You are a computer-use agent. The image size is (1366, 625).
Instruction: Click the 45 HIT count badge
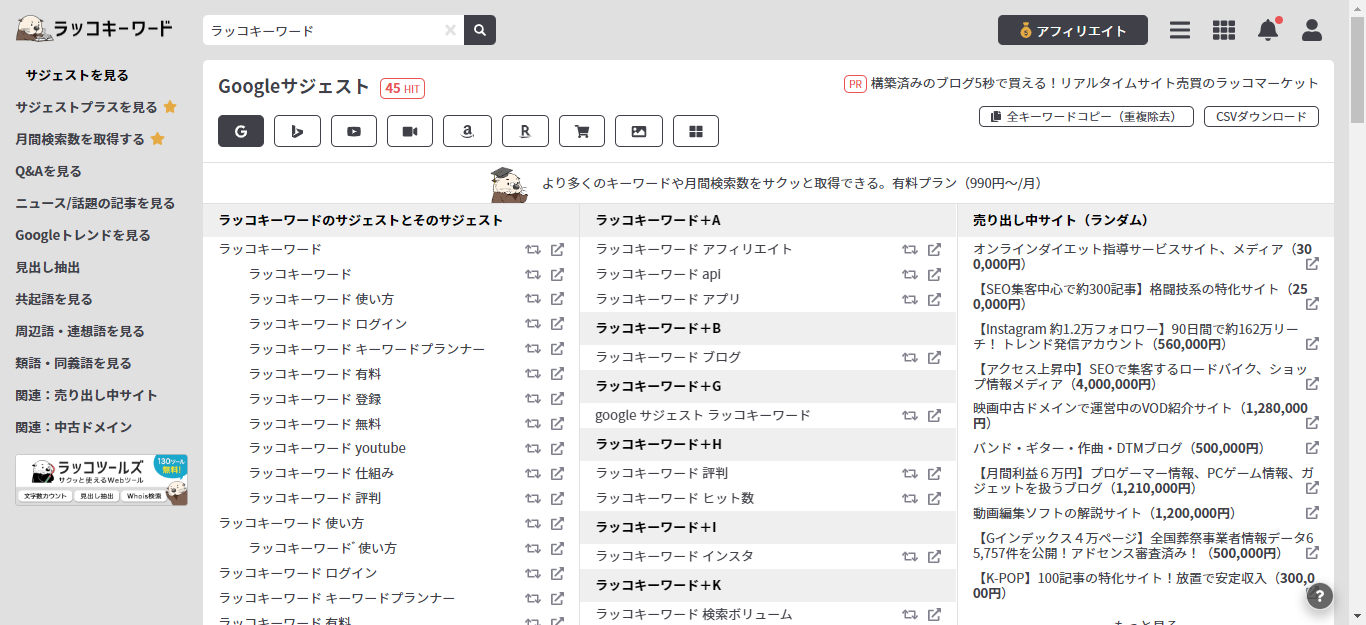click(x=402, y=88)
